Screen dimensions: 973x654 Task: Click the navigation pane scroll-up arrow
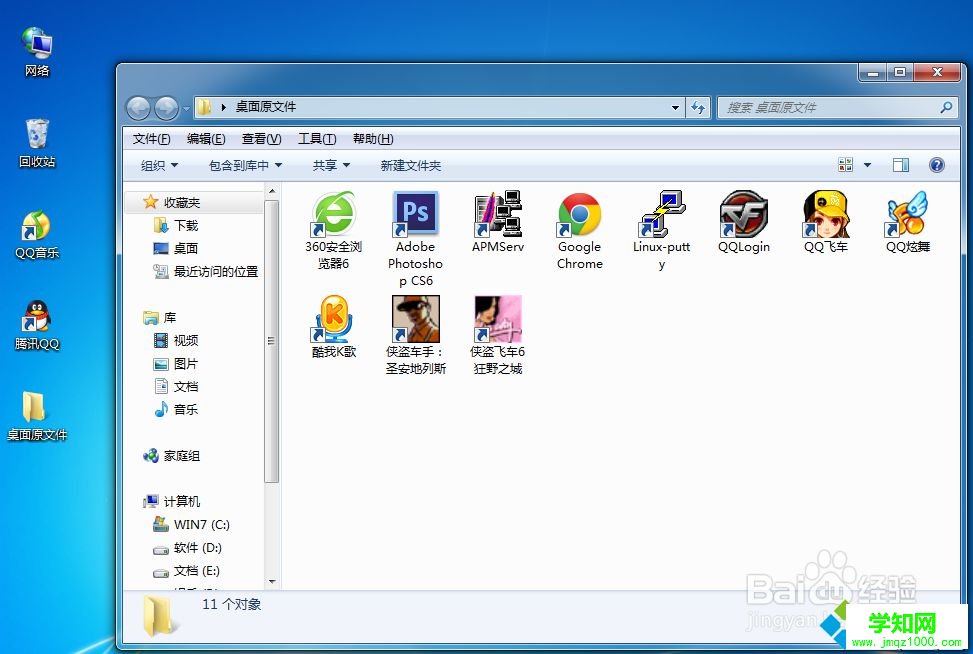pos(272,190)
